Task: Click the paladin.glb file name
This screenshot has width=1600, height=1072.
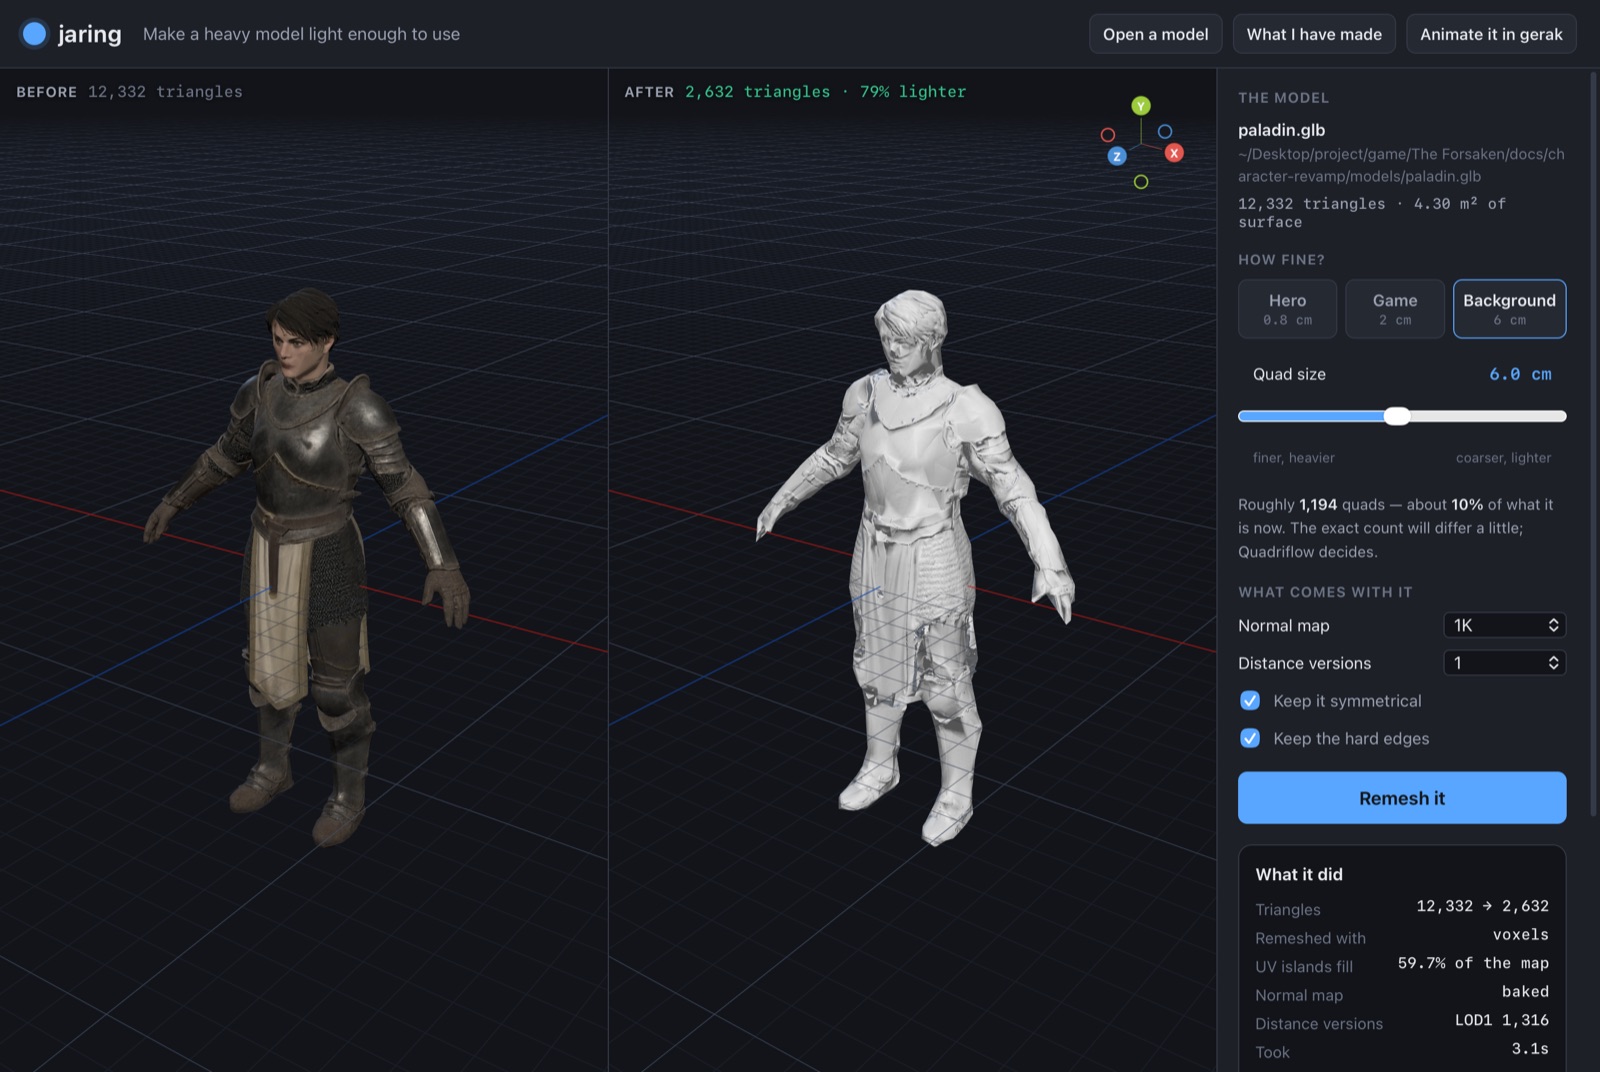Action: 1281,130
